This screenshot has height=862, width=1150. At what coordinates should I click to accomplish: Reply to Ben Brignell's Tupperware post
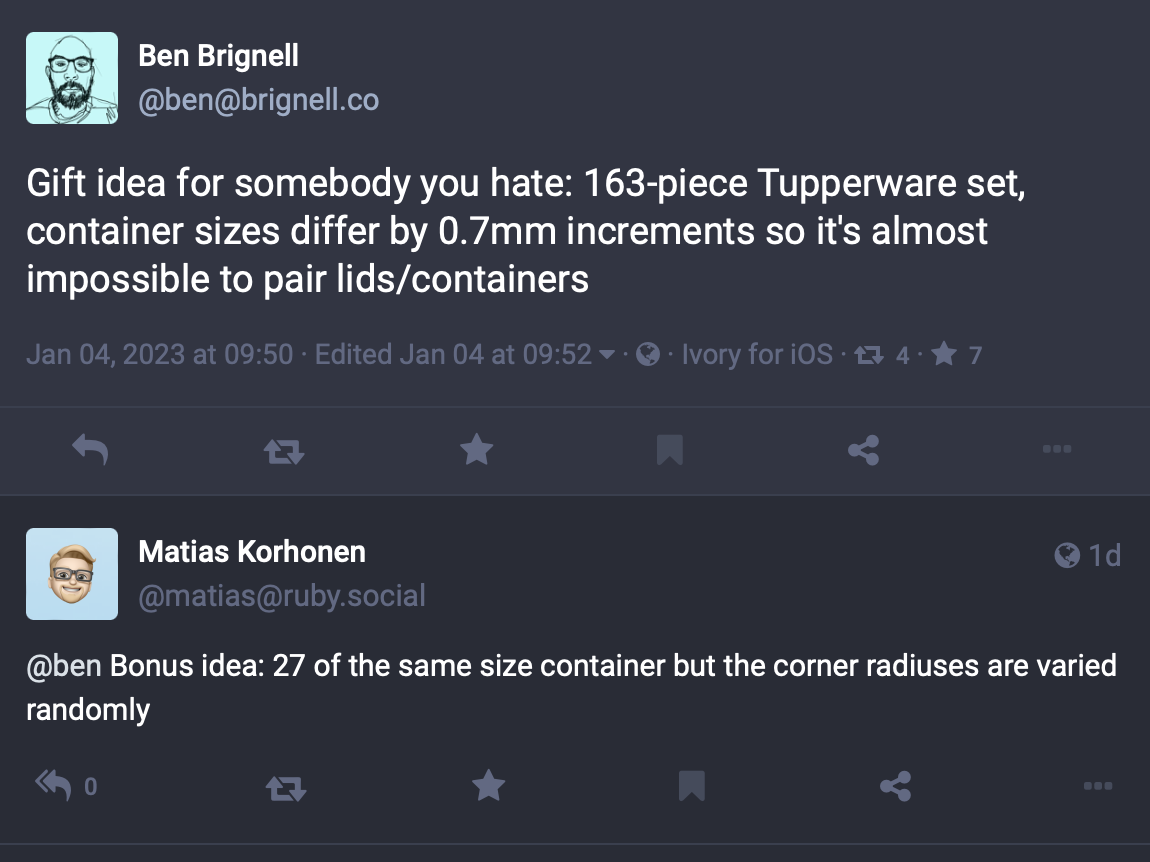click(90, 449)
